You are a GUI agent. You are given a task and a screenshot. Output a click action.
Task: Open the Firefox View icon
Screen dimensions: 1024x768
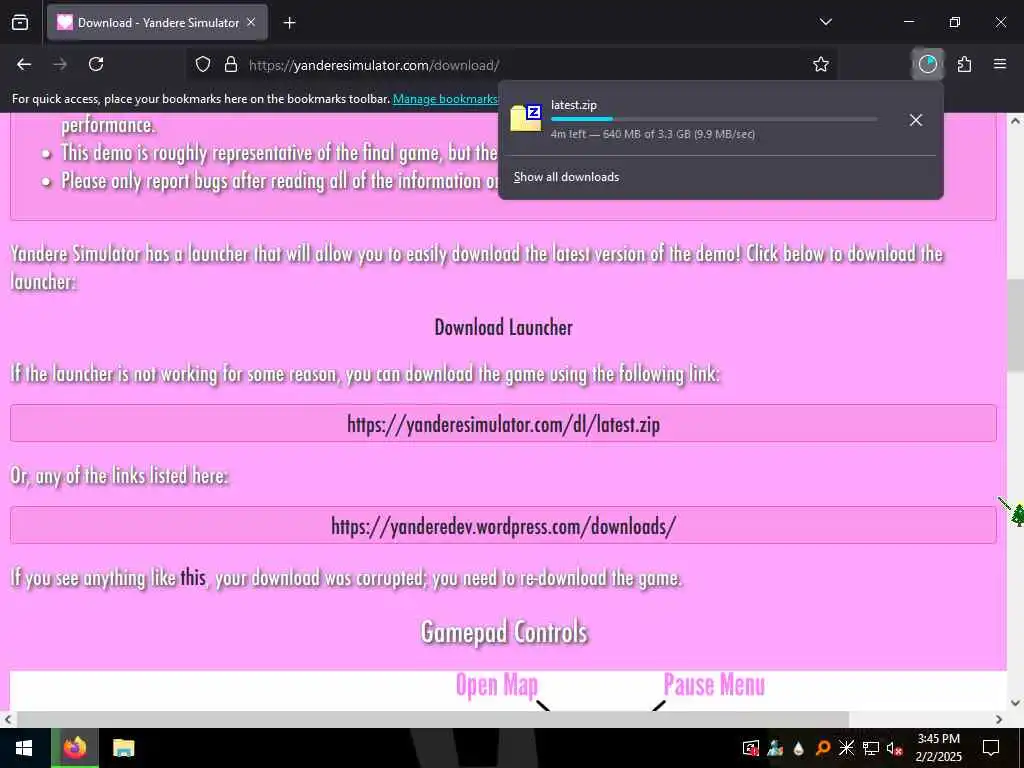pyautogui.click(x=20, y=22)
